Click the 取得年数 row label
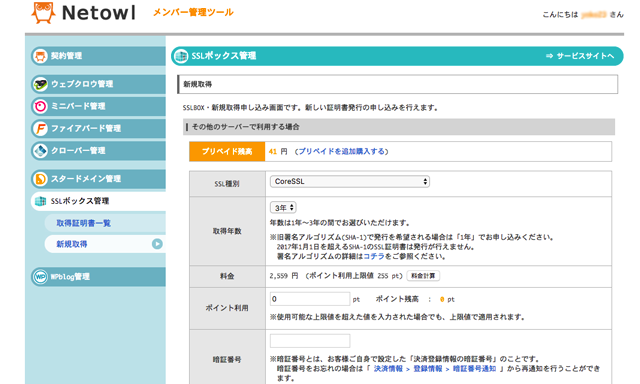Screen dimensions: 640x384 point(227,231)
